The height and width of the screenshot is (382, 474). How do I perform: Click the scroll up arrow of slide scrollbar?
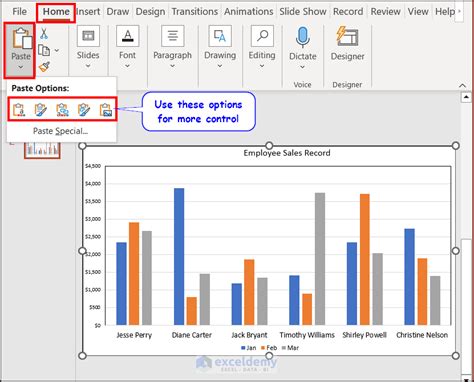(x=466, y=97)
